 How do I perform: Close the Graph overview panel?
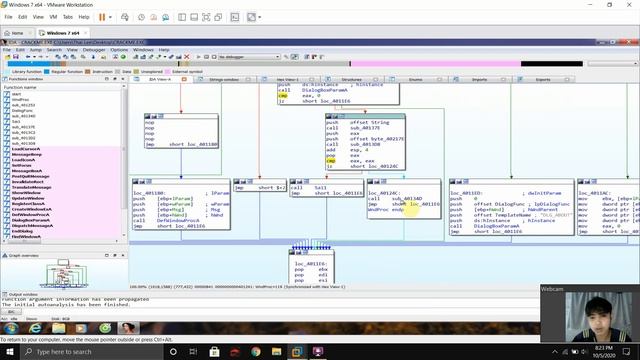point(123,255)
